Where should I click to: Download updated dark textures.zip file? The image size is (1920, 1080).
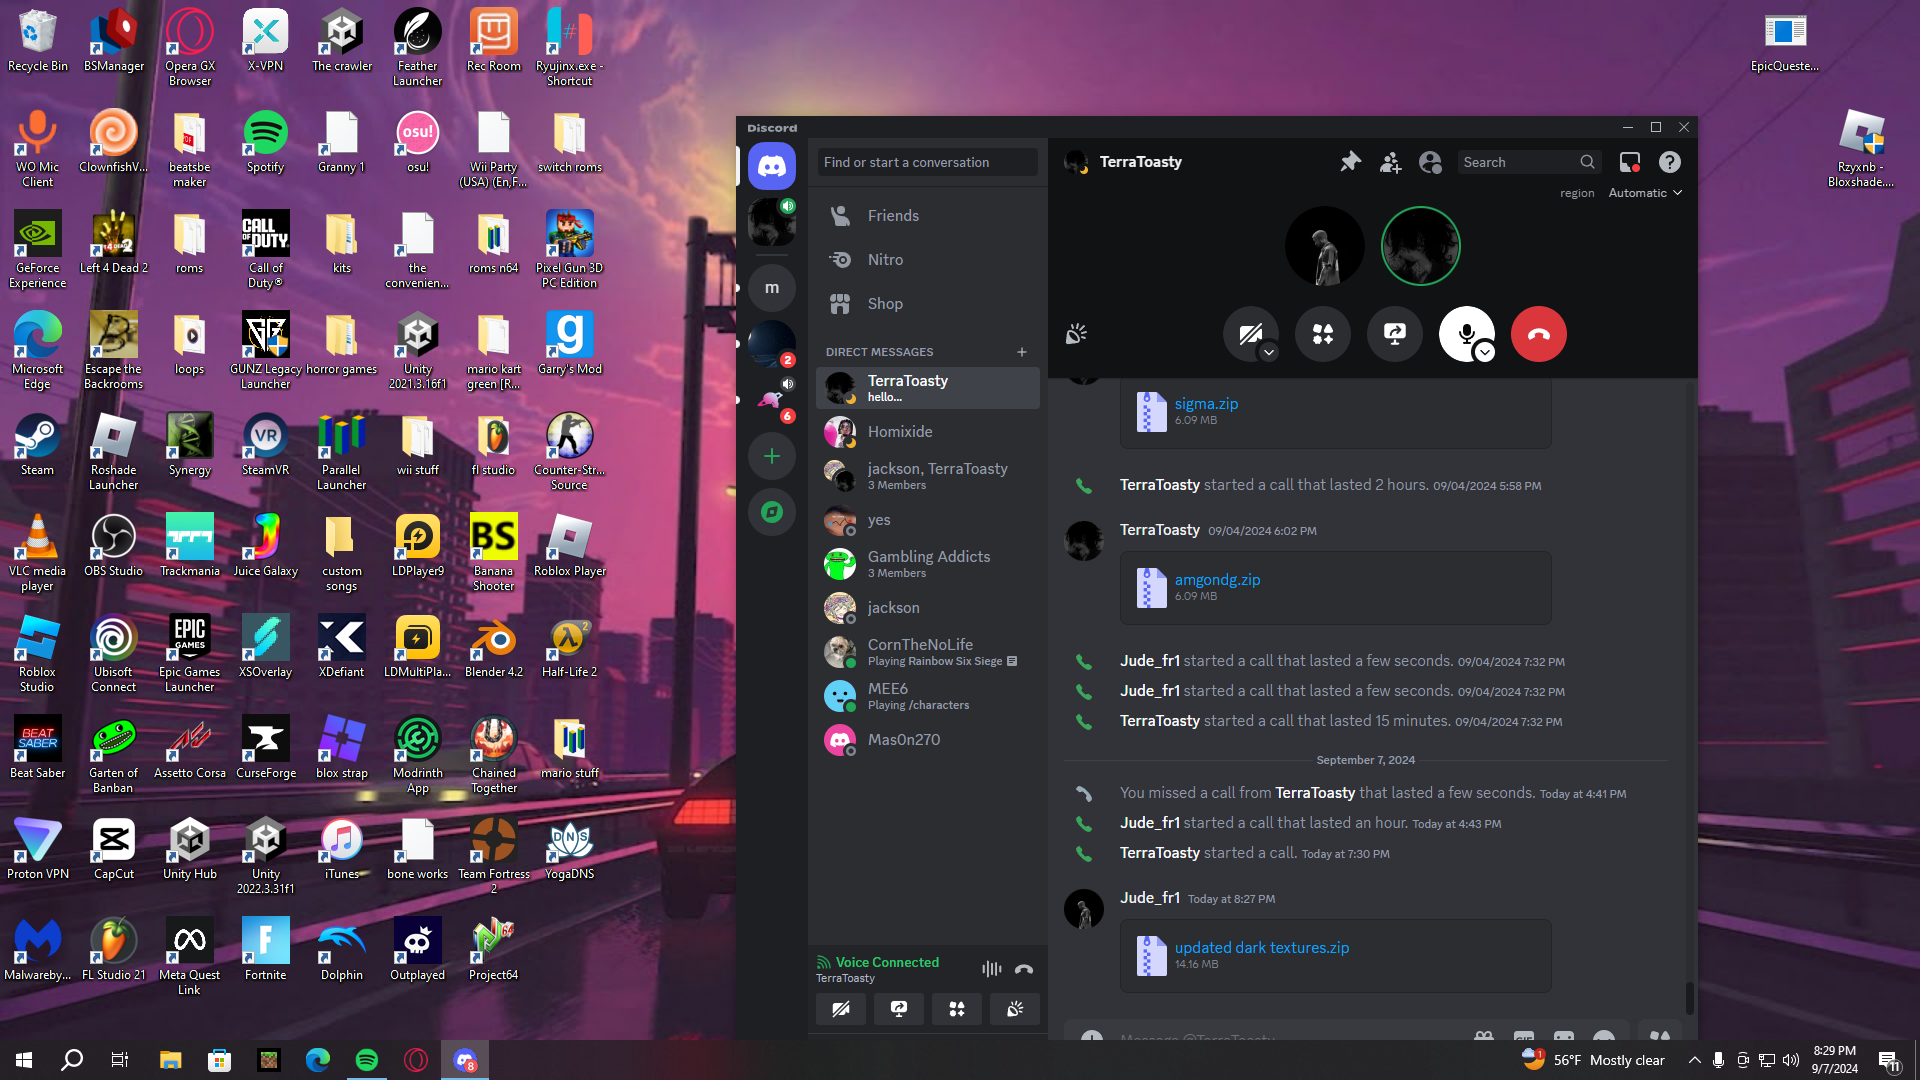1261,947
